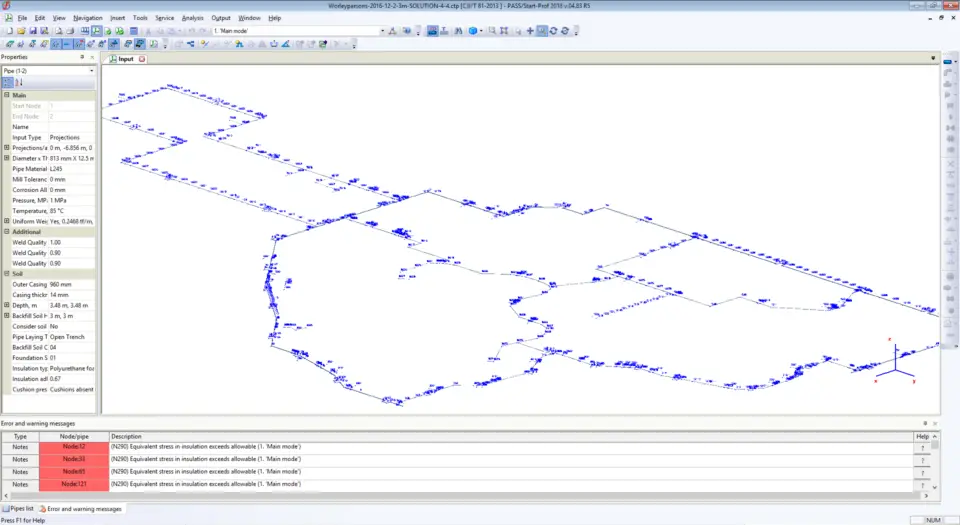The width and height of the screenshot is (960, 525).
Task: Click the New document icon
Action: point(8,31)
